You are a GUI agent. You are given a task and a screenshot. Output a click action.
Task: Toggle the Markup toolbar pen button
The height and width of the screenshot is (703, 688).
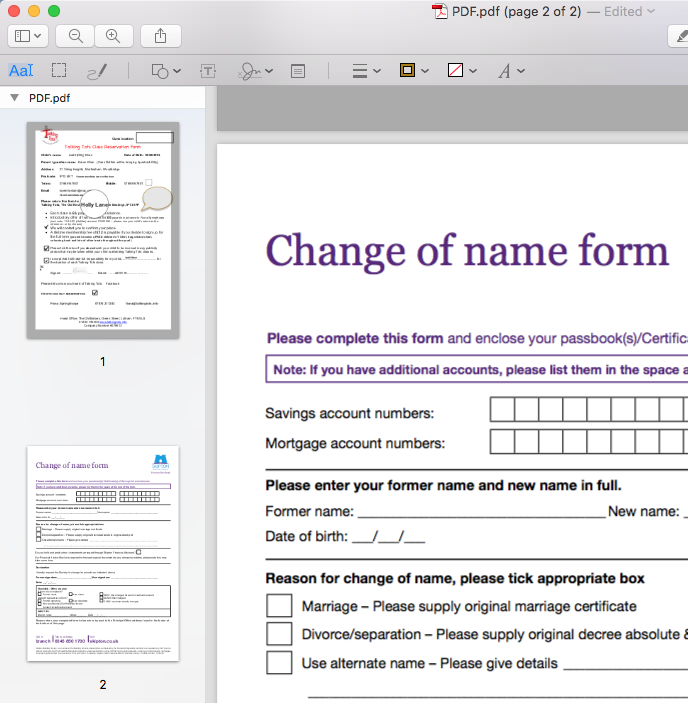pos(679,36)
